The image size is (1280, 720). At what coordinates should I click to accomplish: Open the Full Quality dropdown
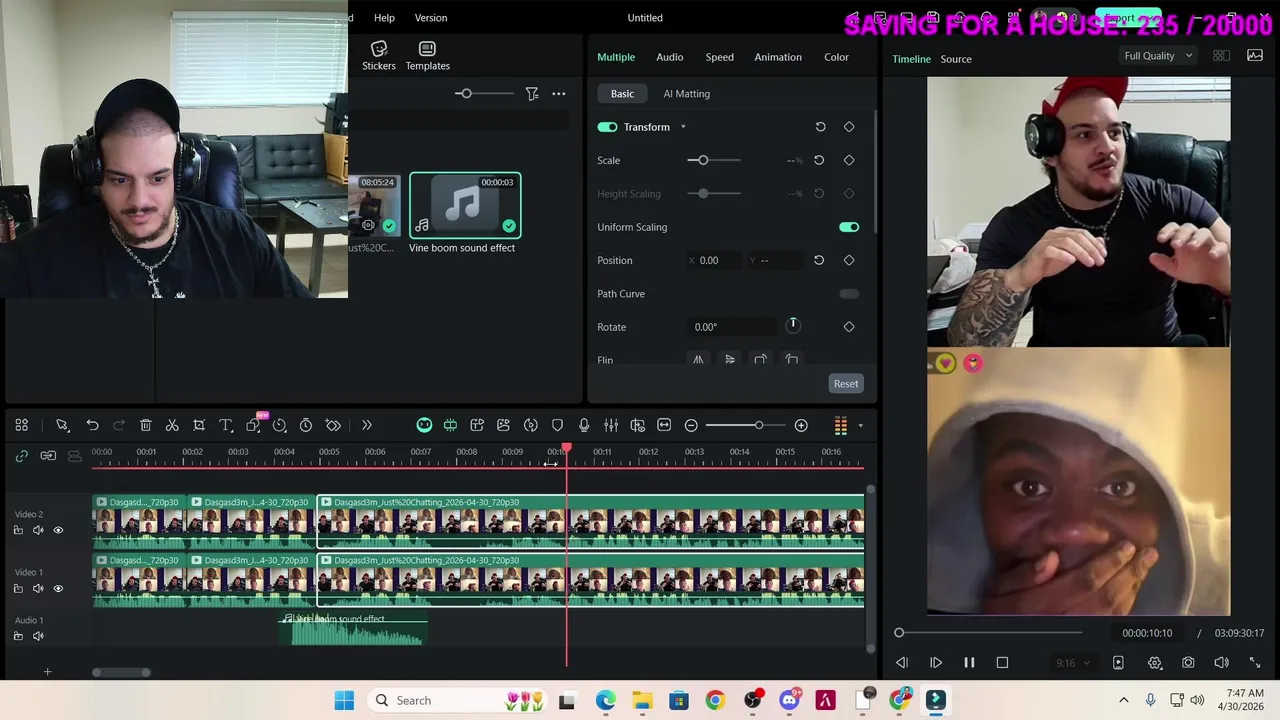[1158, 56]
